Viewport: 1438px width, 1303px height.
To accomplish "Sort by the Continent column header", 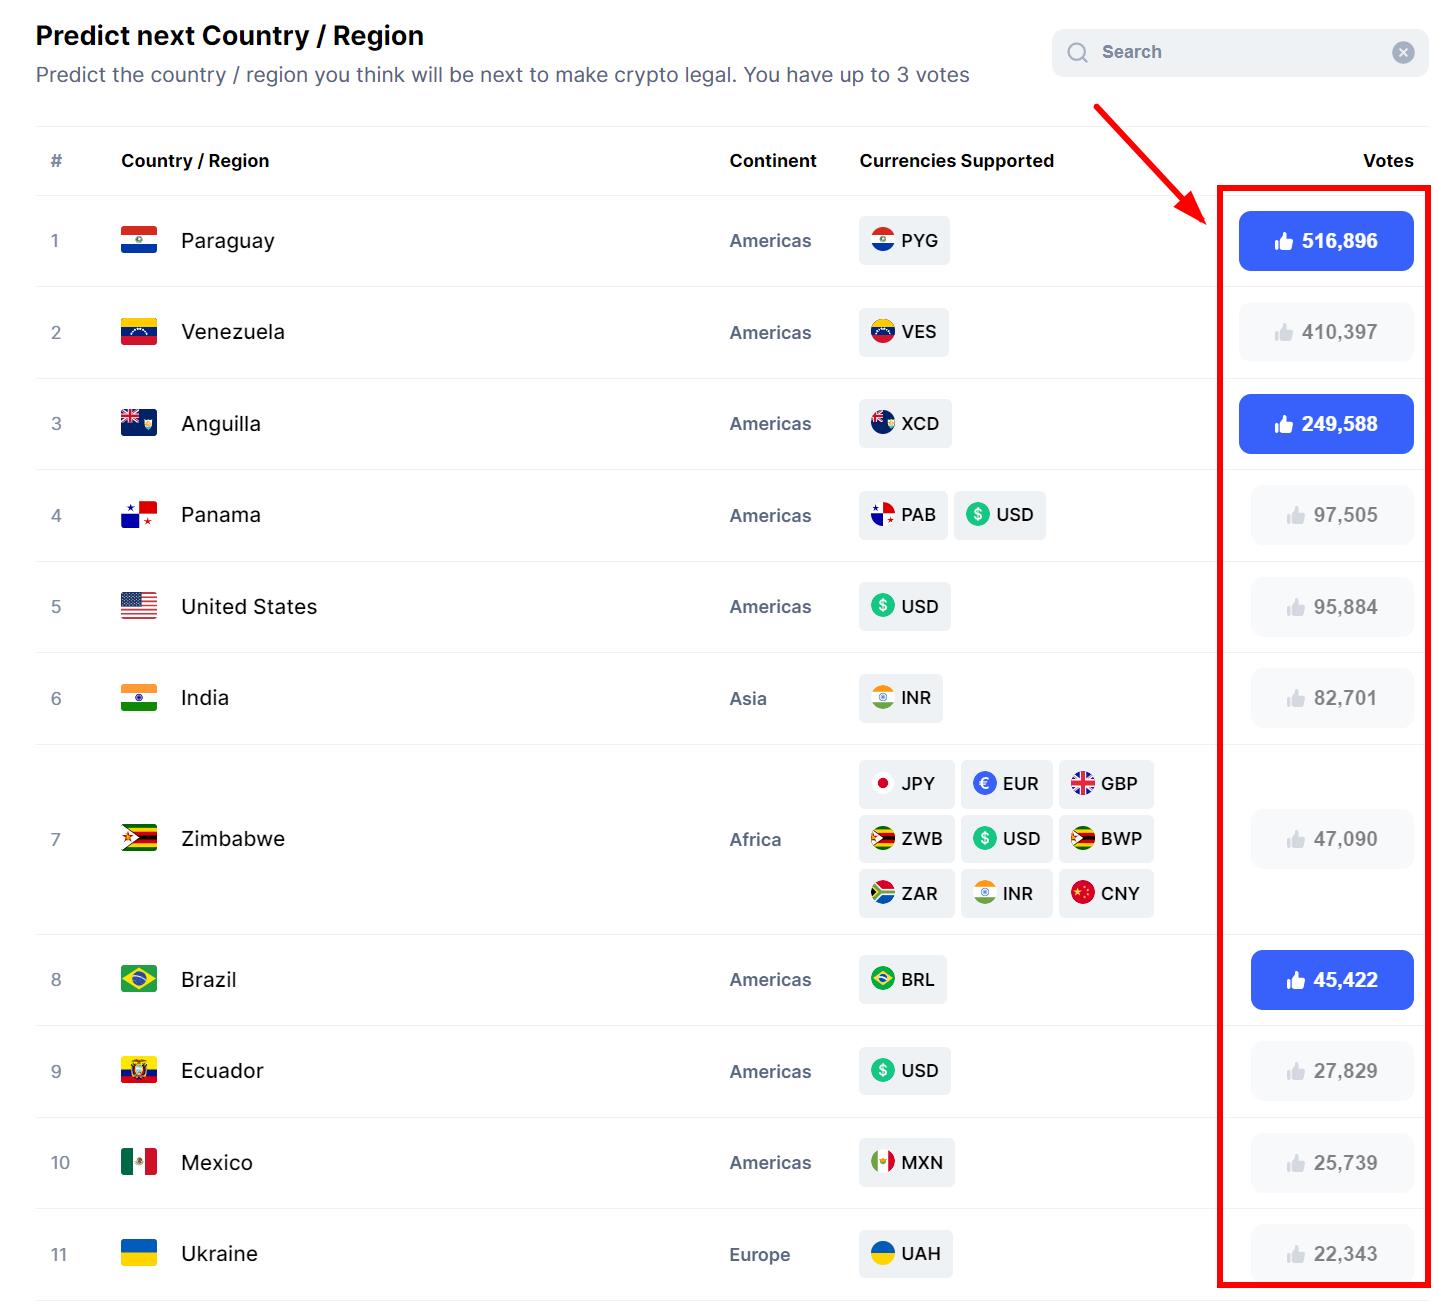I will [x=773, y=161].
